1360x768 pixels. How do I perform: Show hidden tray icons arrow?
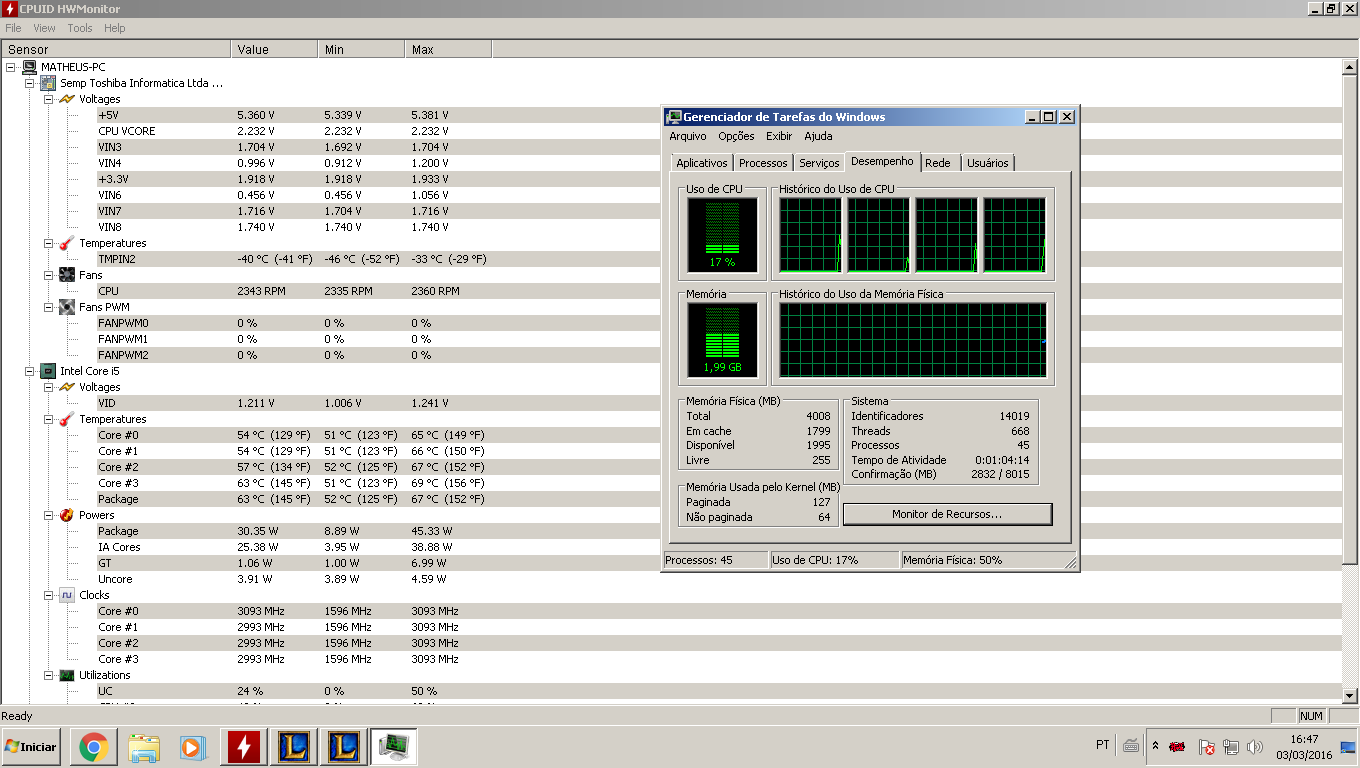click(1156, 746)
